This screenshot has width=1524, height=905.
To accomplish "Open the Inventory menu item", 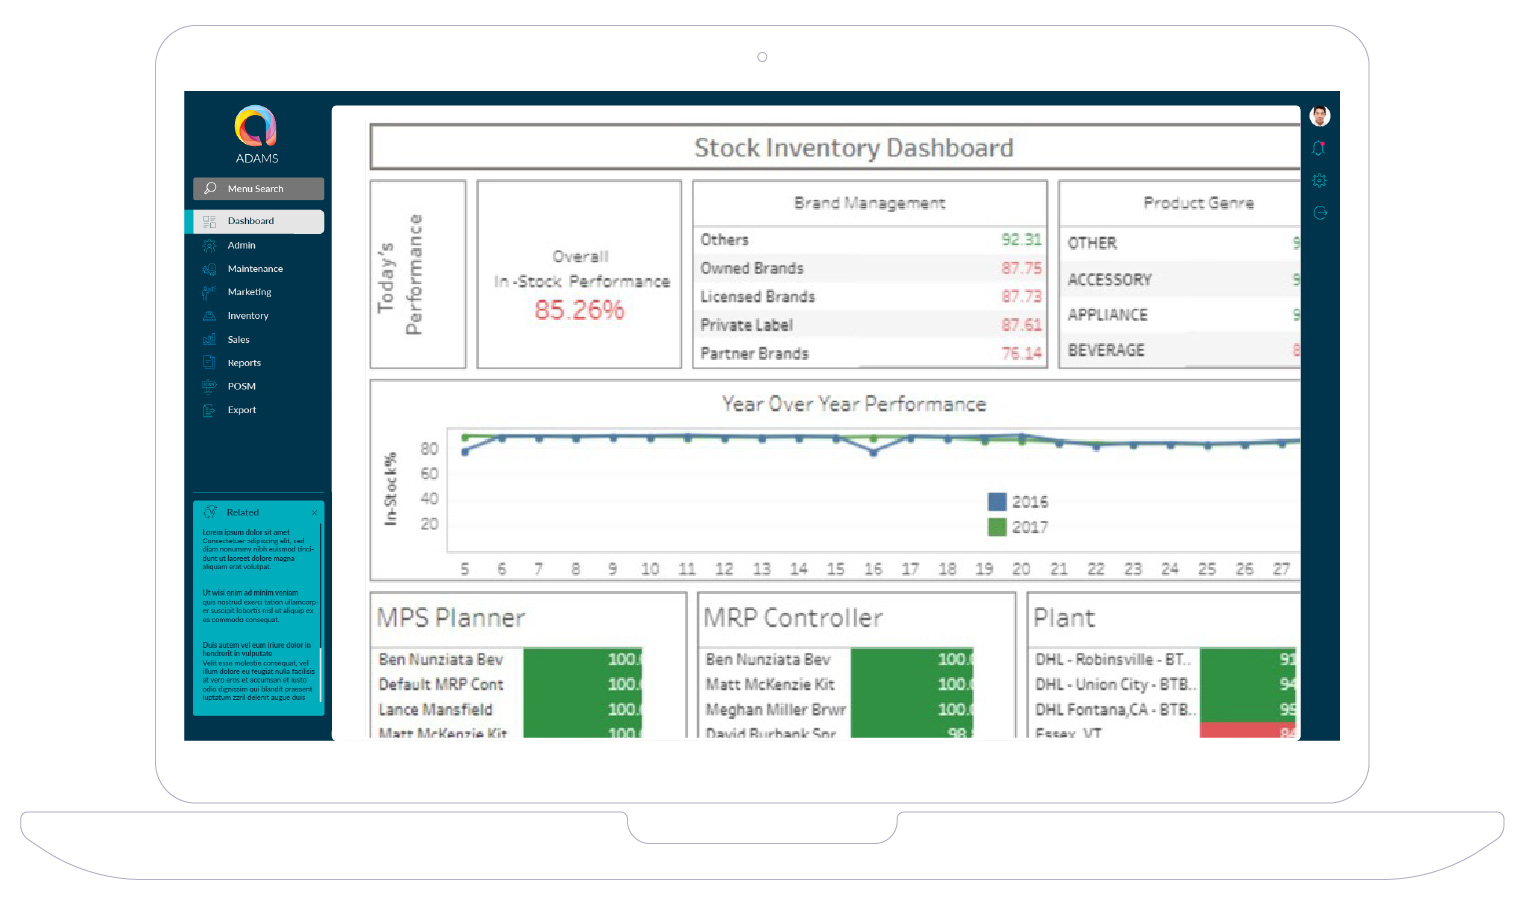I will 248,316.
